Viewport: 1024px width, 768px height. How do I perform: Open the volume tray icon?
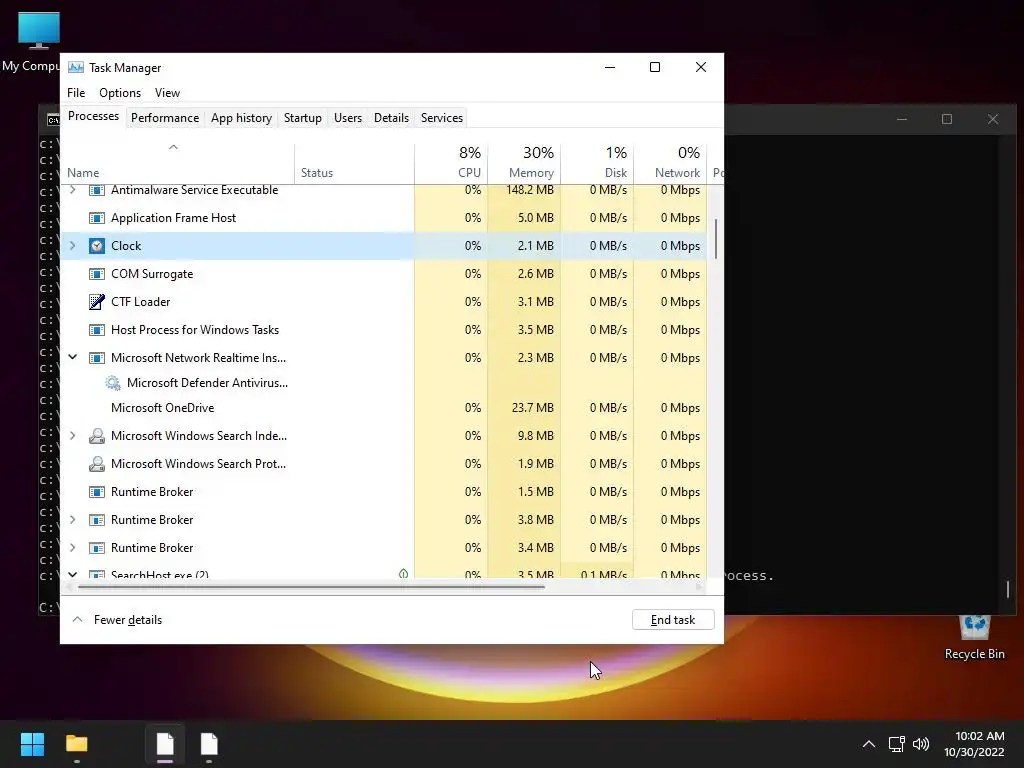(921, 744)
